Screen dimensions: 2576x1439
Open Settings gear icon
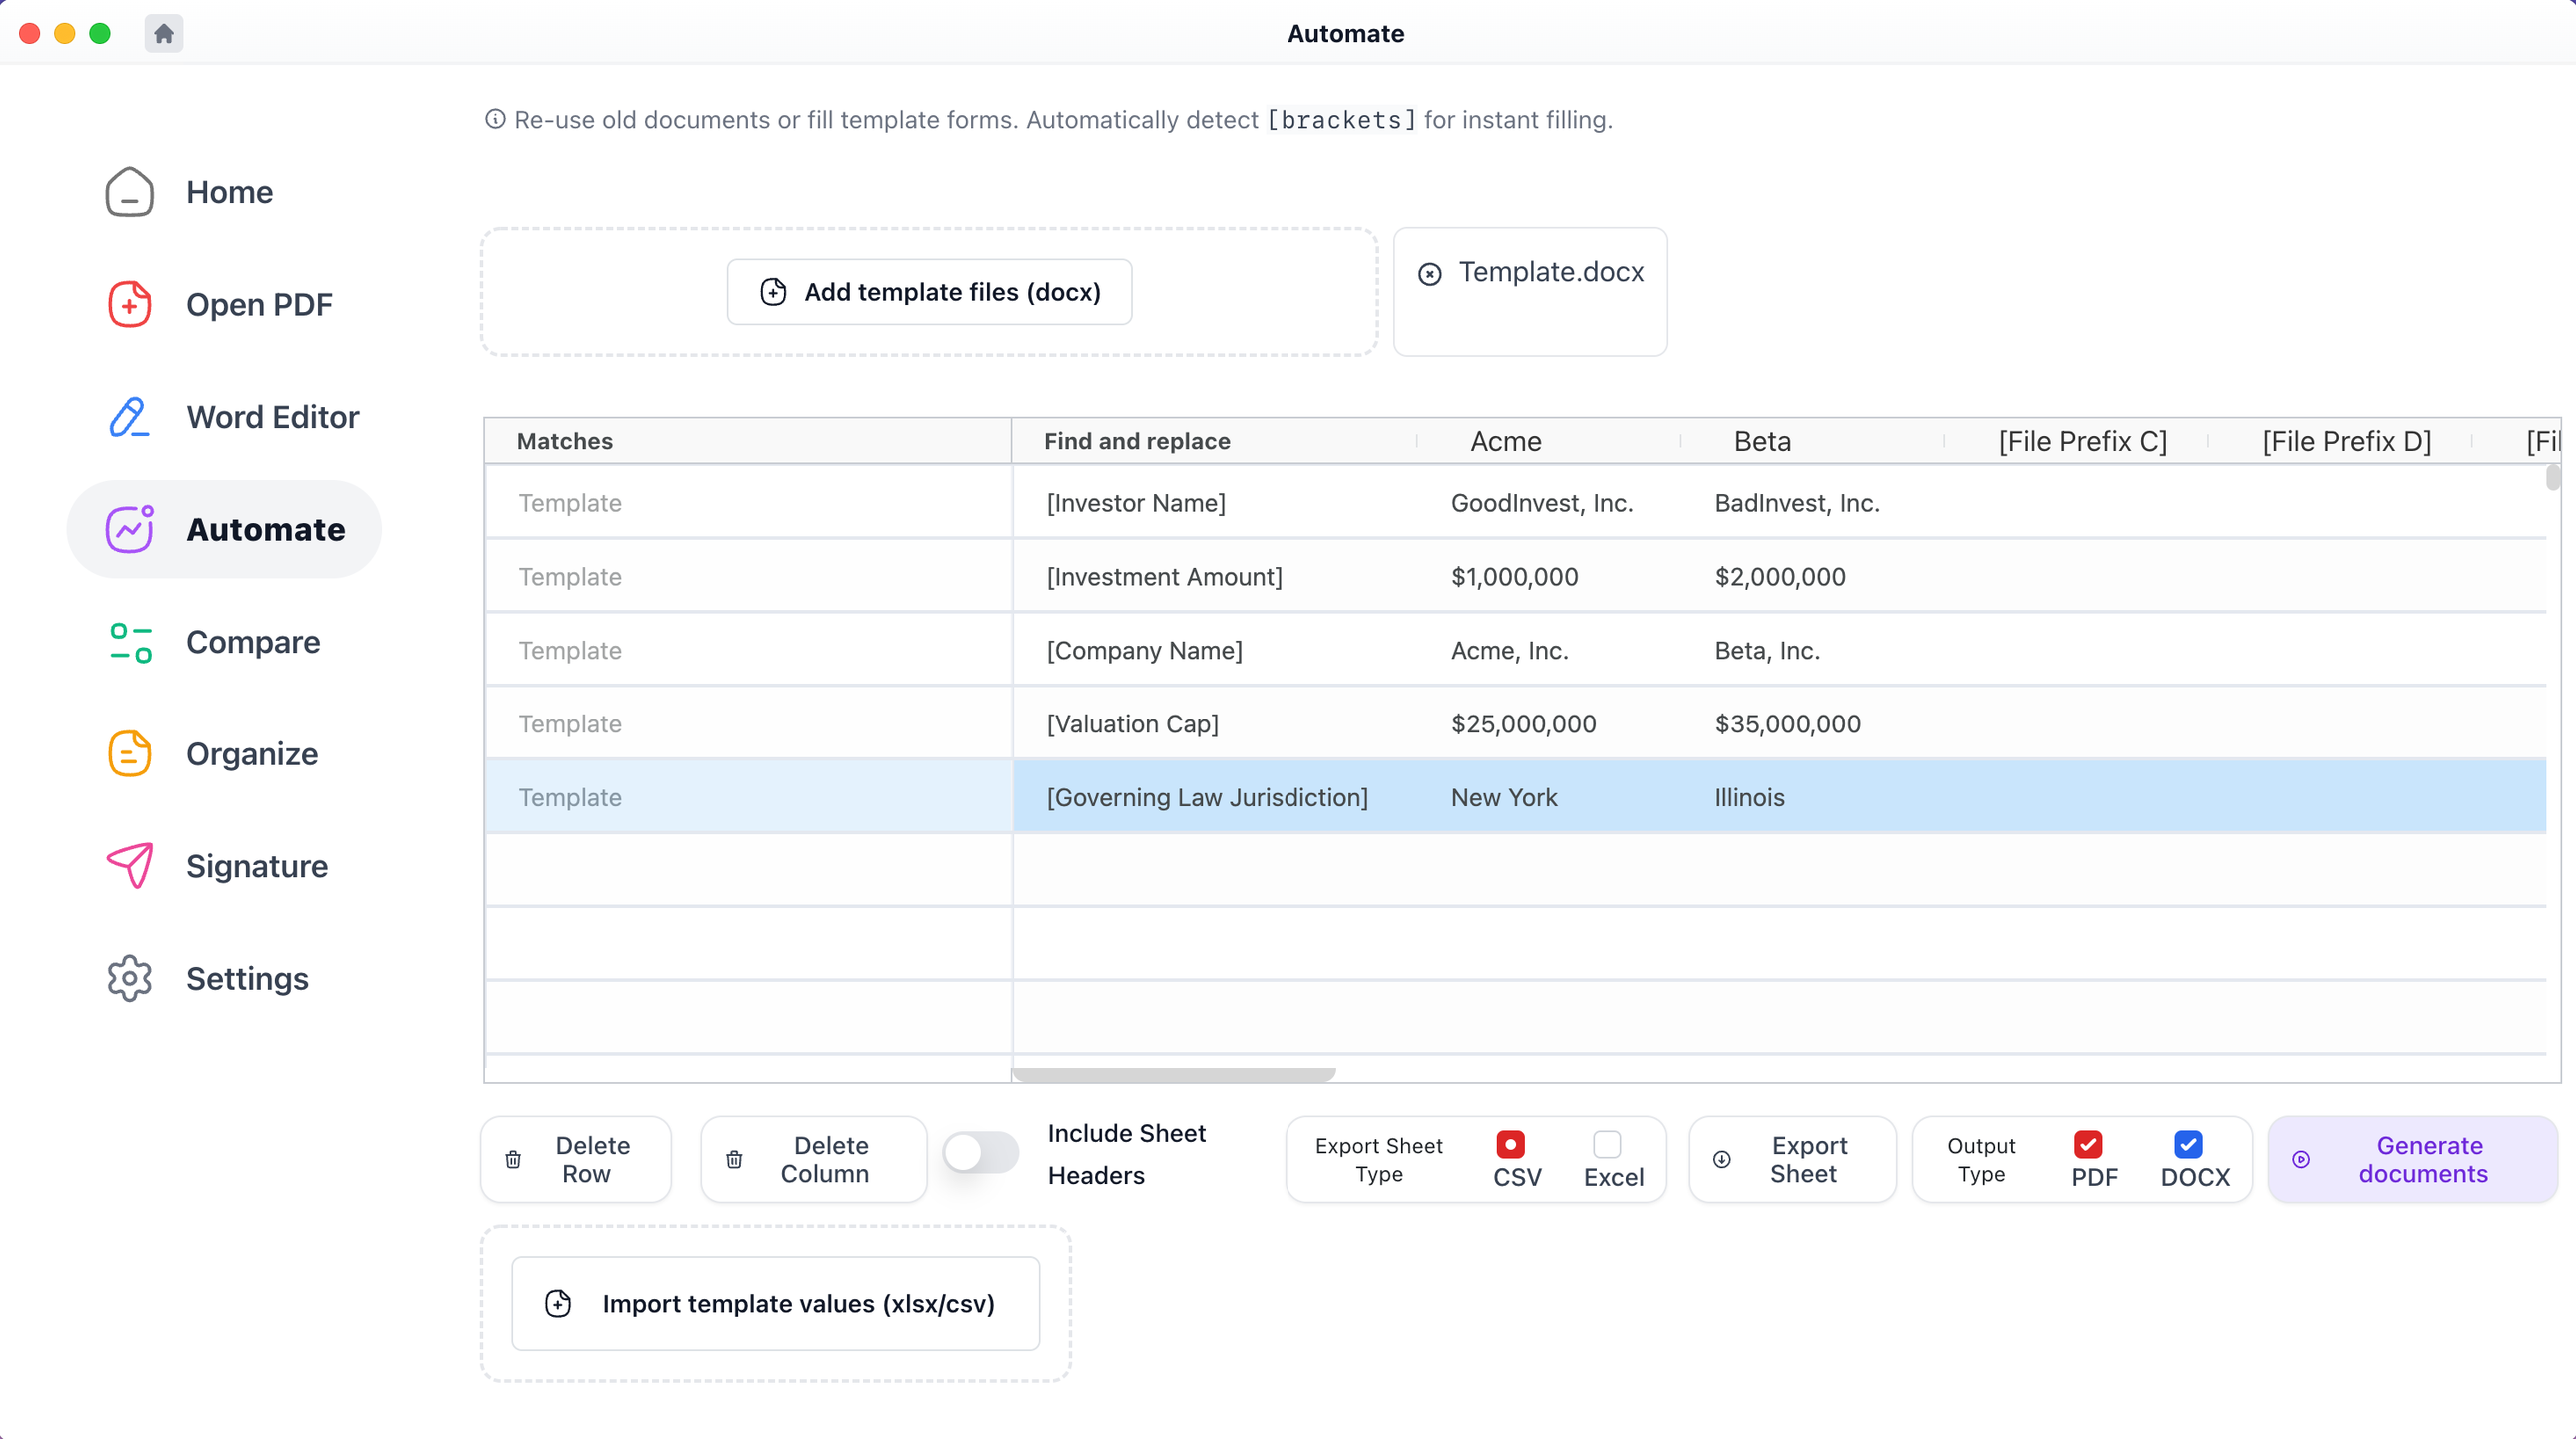click(x=129, y=979)
